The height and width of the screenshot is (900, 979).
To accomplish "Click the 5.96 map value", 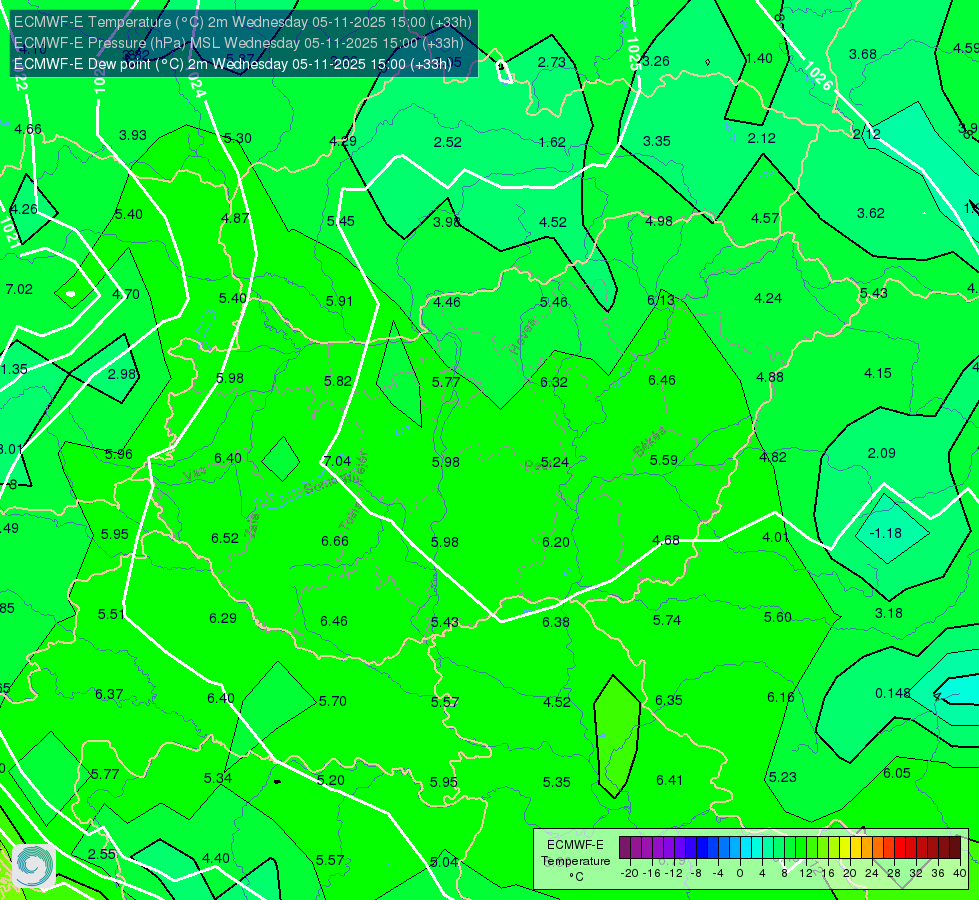I will click(x=119, y=454).
